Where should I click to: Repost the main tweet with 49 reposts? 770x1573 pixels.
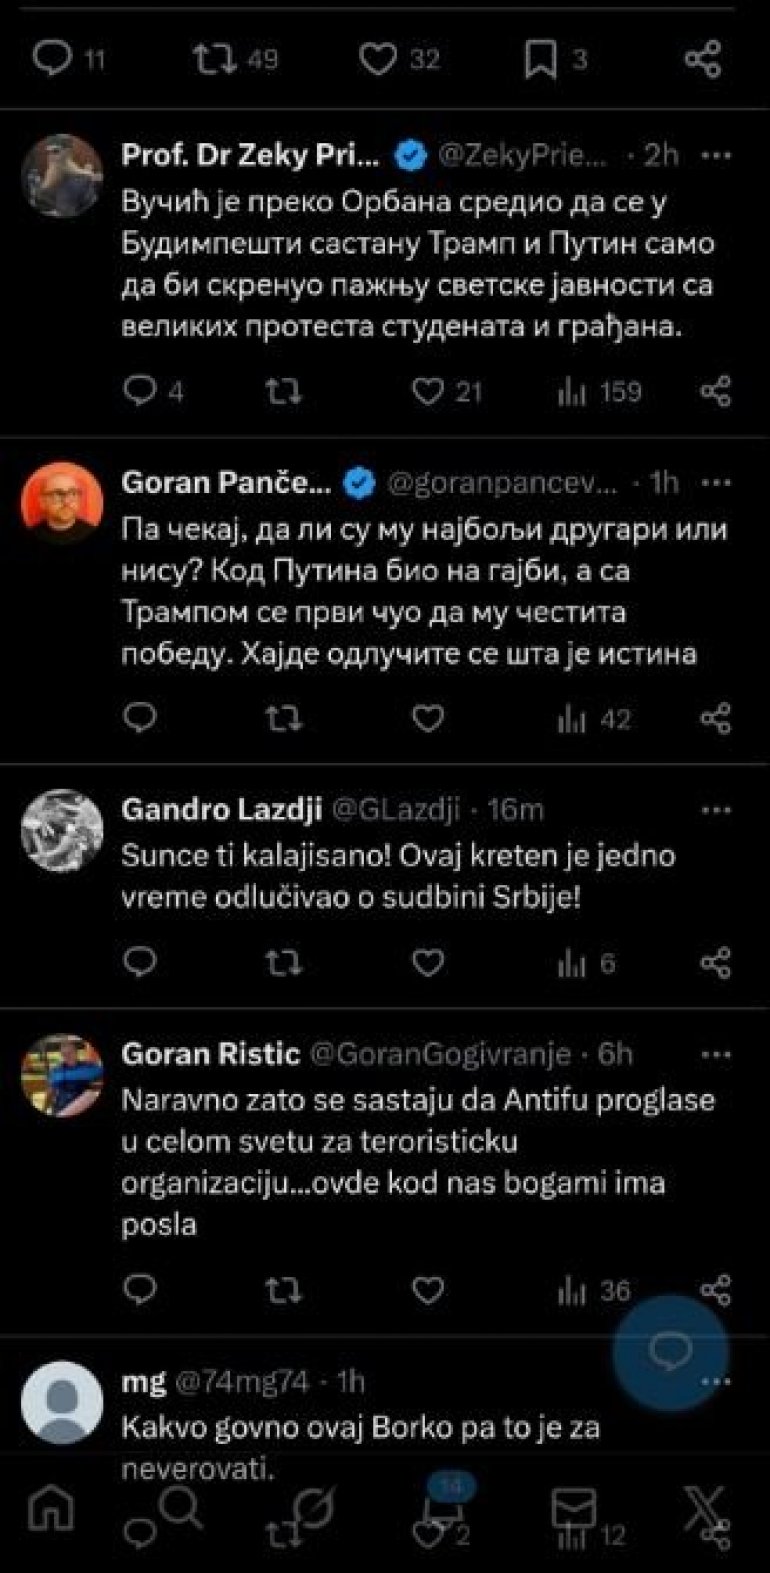(213, 60)
